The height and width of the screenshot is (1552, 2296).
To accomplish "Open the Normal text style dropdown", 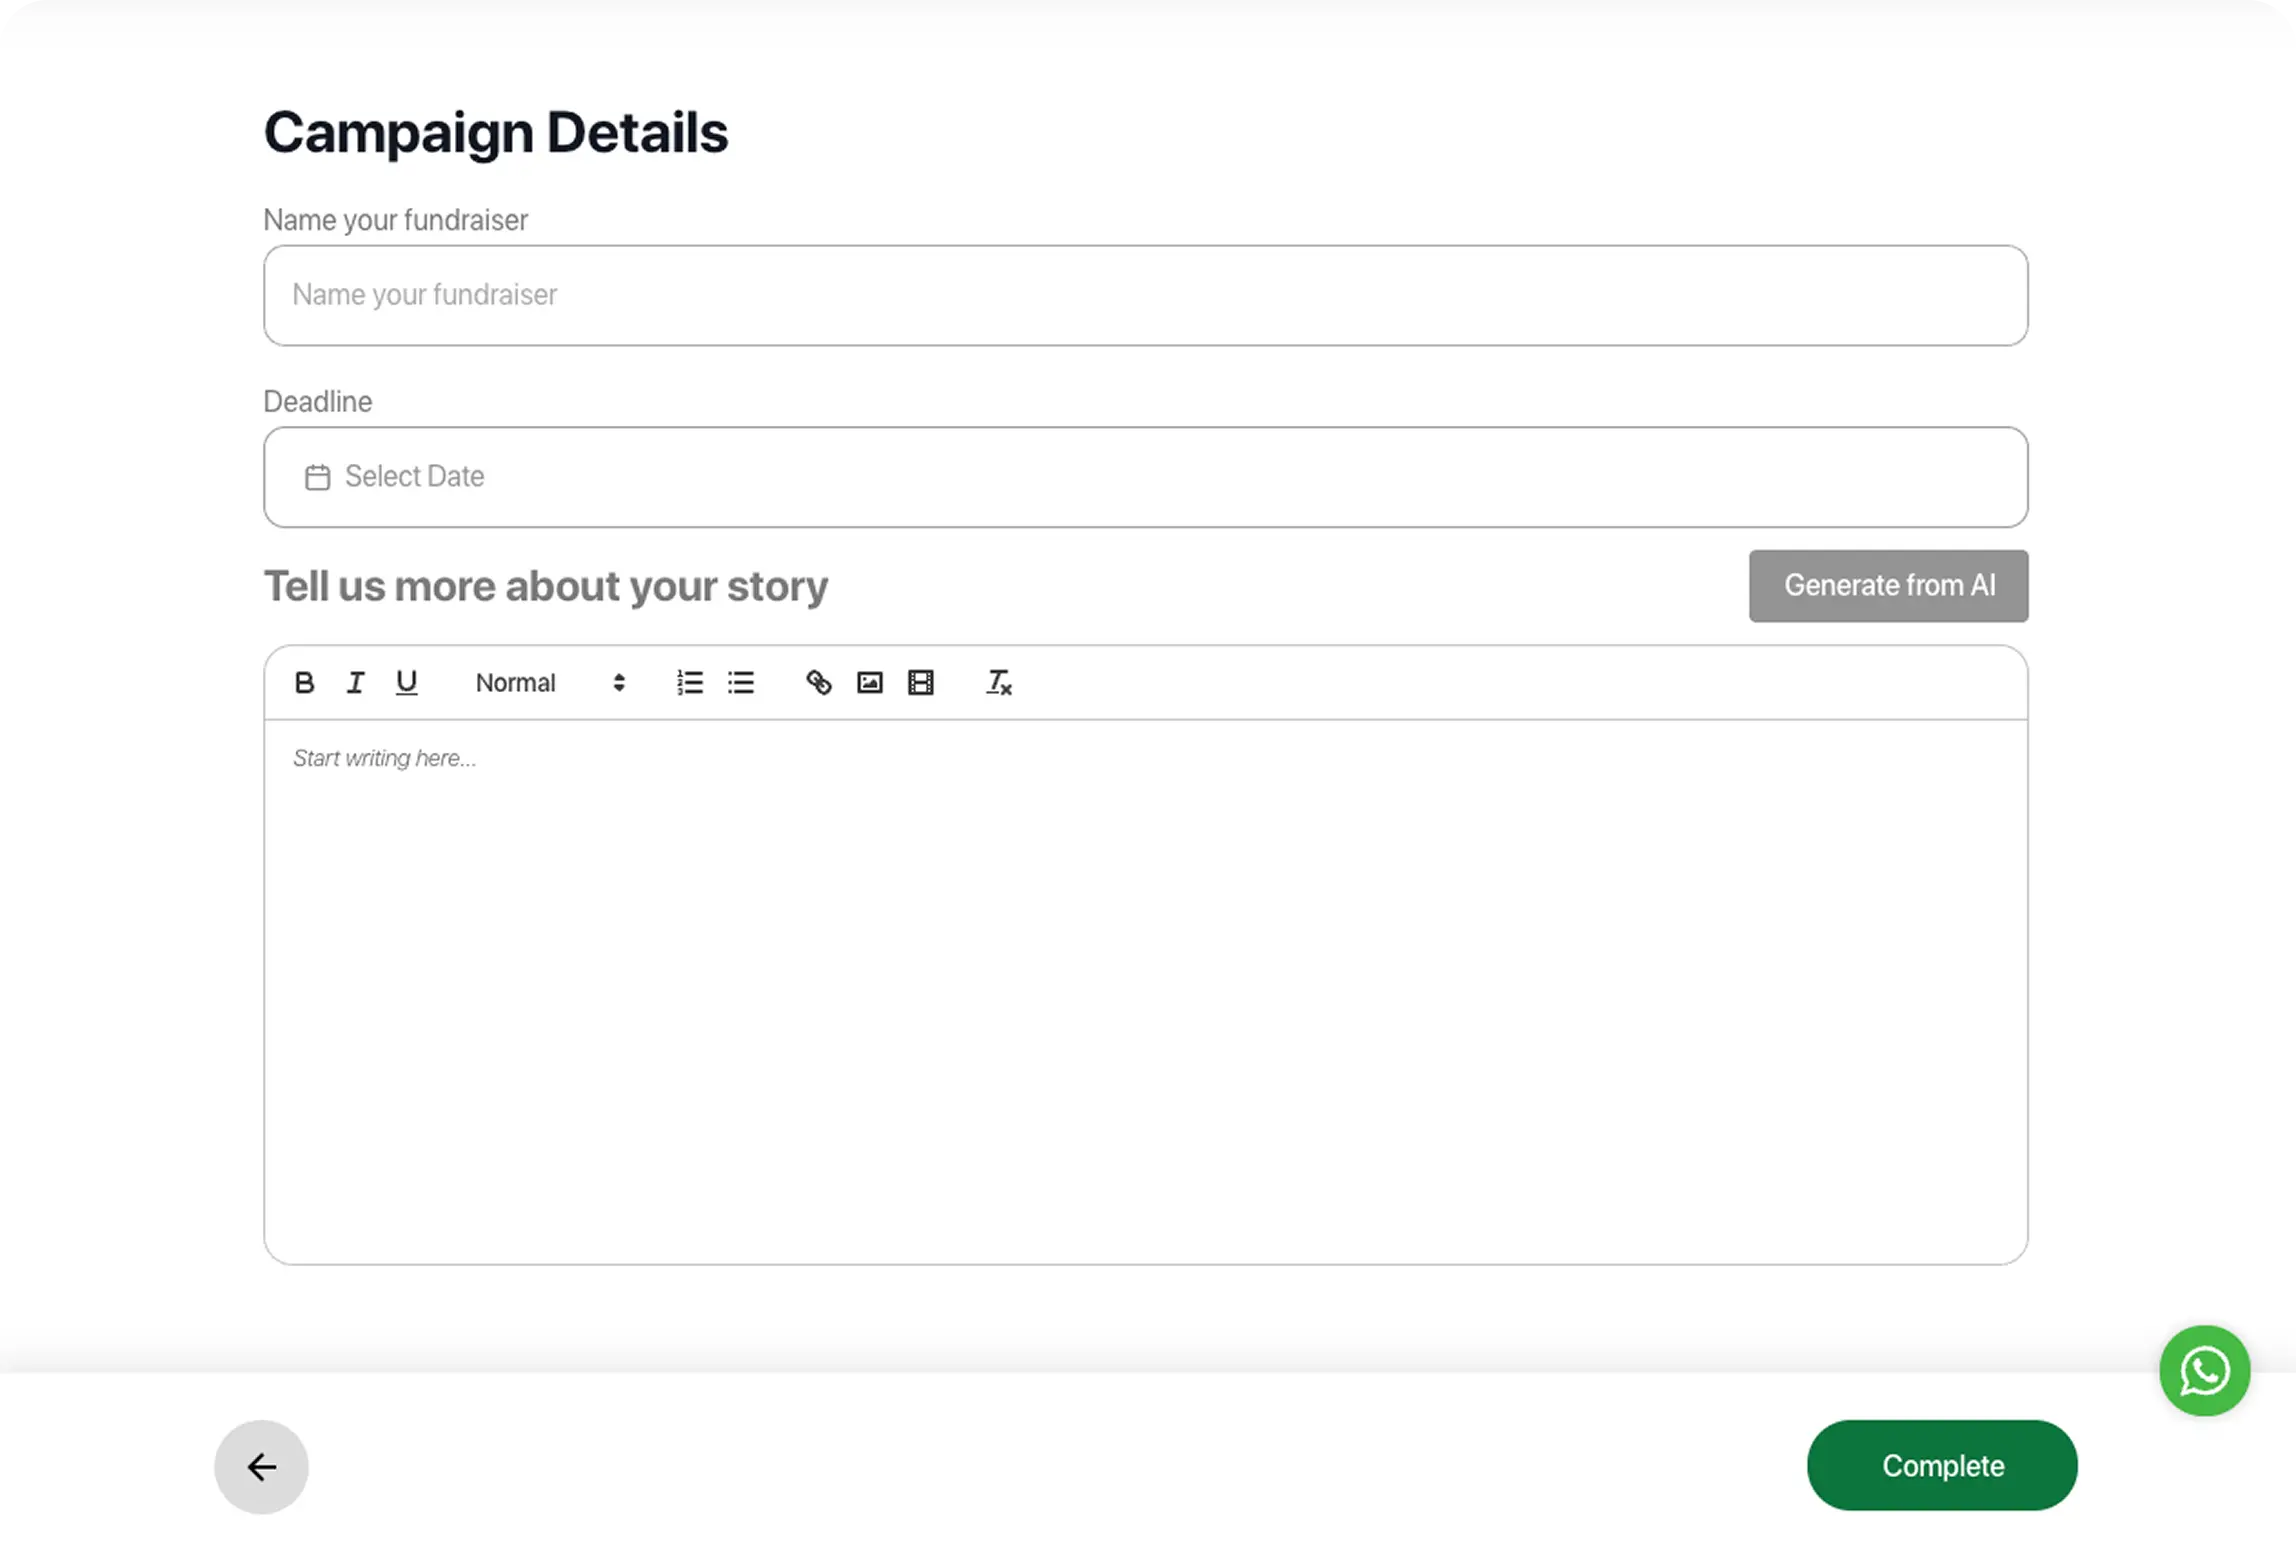I will (549, 683).
